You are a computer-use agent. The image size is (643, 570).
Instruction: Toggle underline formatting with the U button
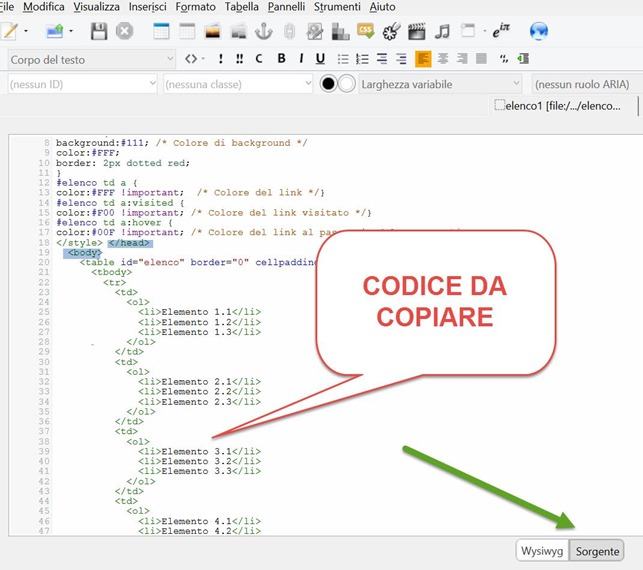[x=320, y=59]
